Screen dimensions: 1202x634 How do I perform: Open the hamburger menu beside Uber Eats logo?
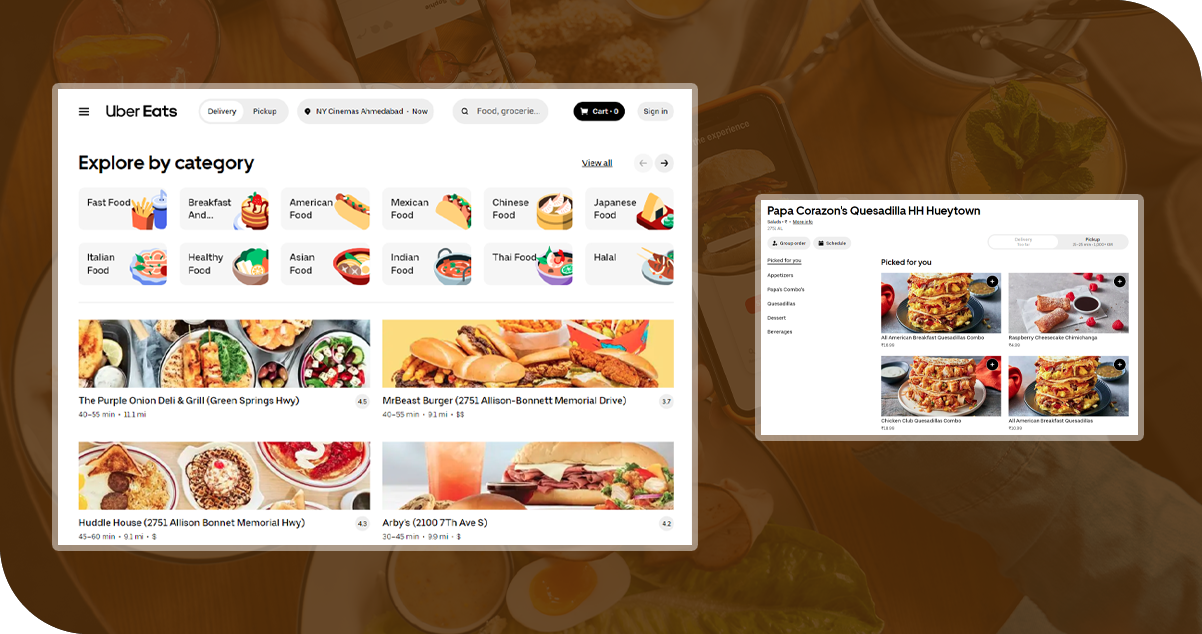(84, 111)
